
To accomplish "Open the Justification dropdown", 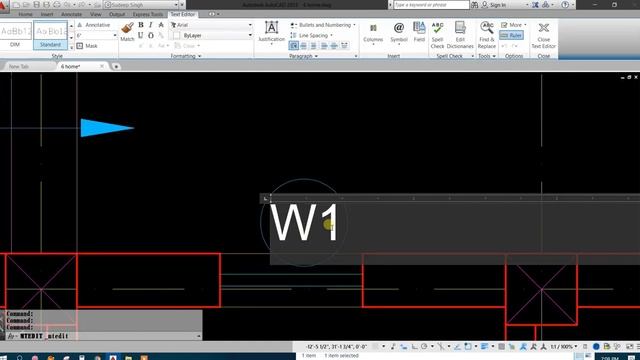I will click(x=271, y=32).
